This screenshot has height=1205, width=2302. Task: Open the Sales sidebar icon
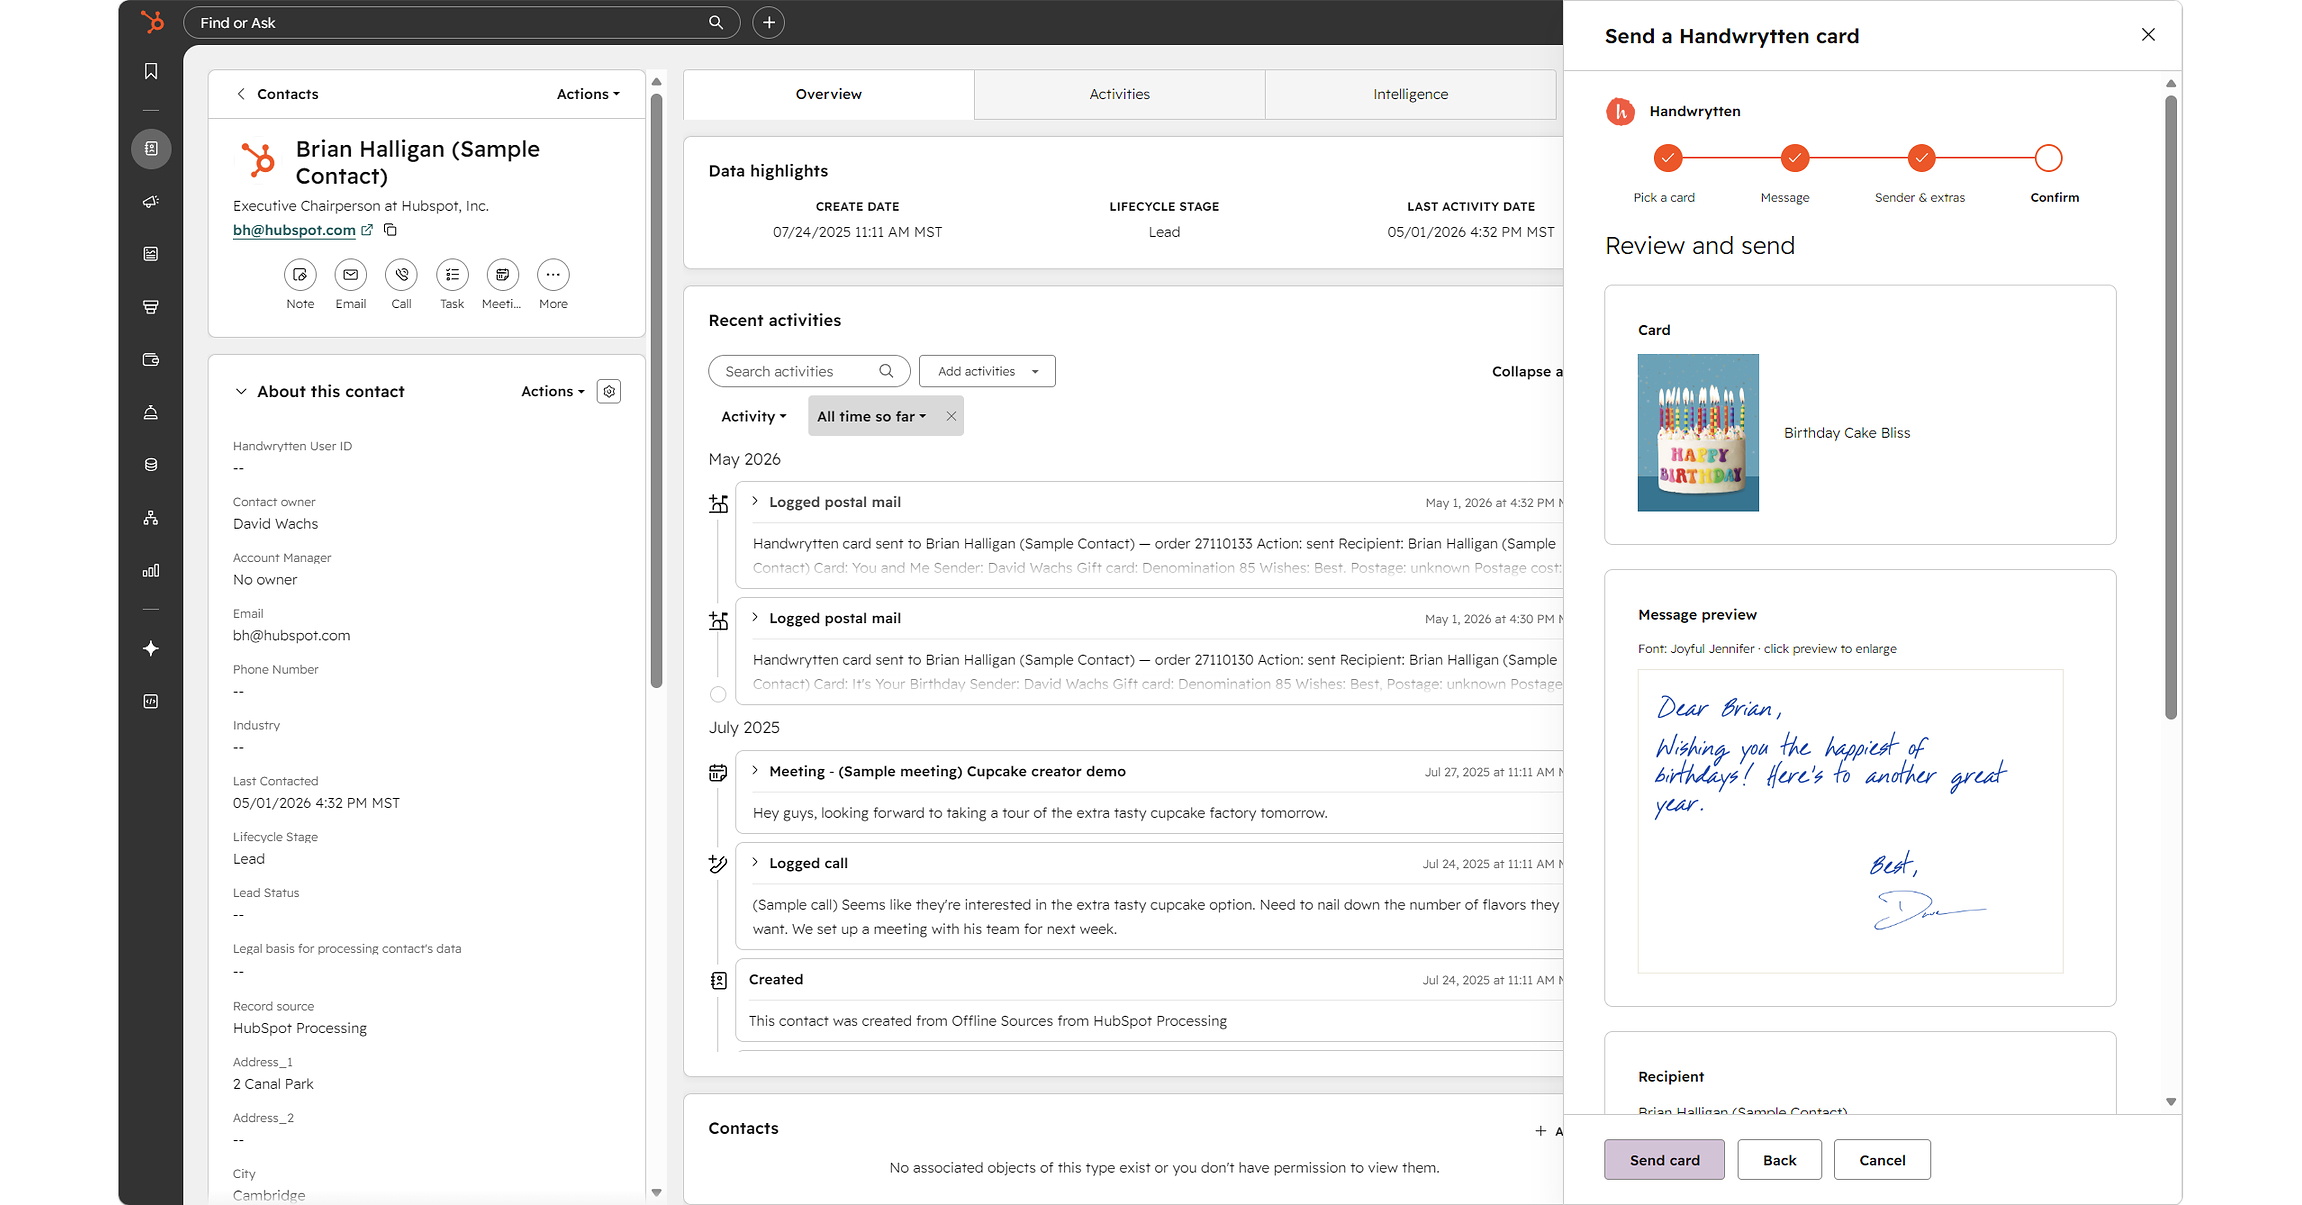point(151,307)
